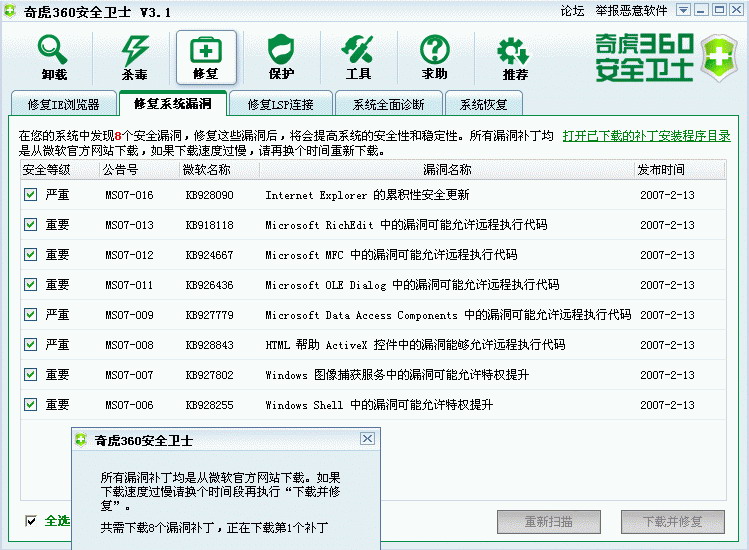
Task: Select the Microsoft RichEdit vulnerability row text
Action: pos(406,225)
